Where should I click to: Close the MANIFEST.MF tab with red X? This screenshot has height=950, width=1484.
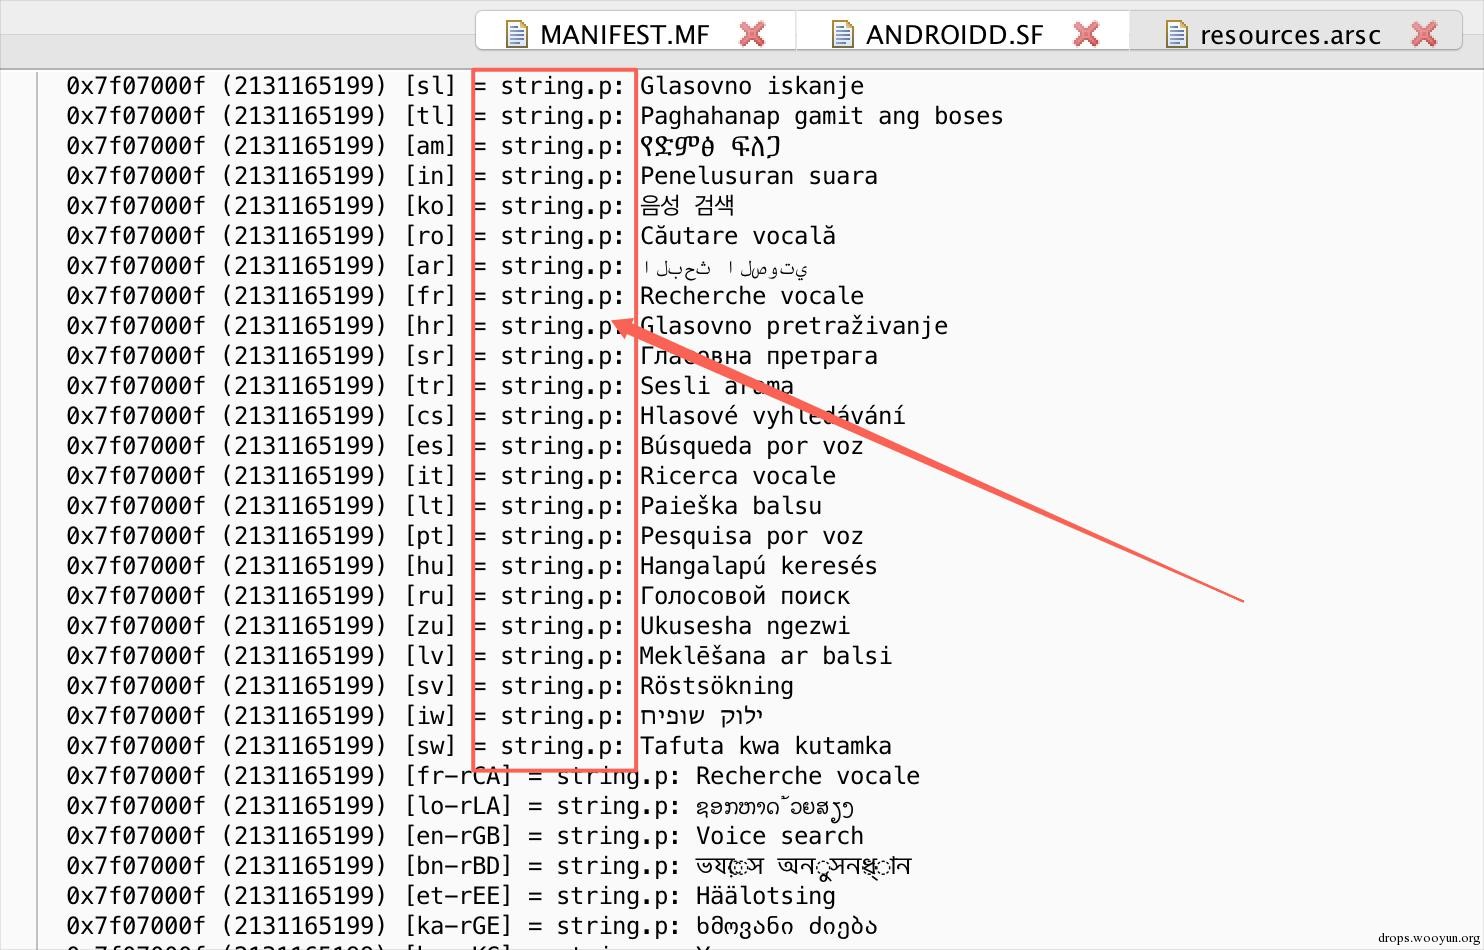pos(752,34)
